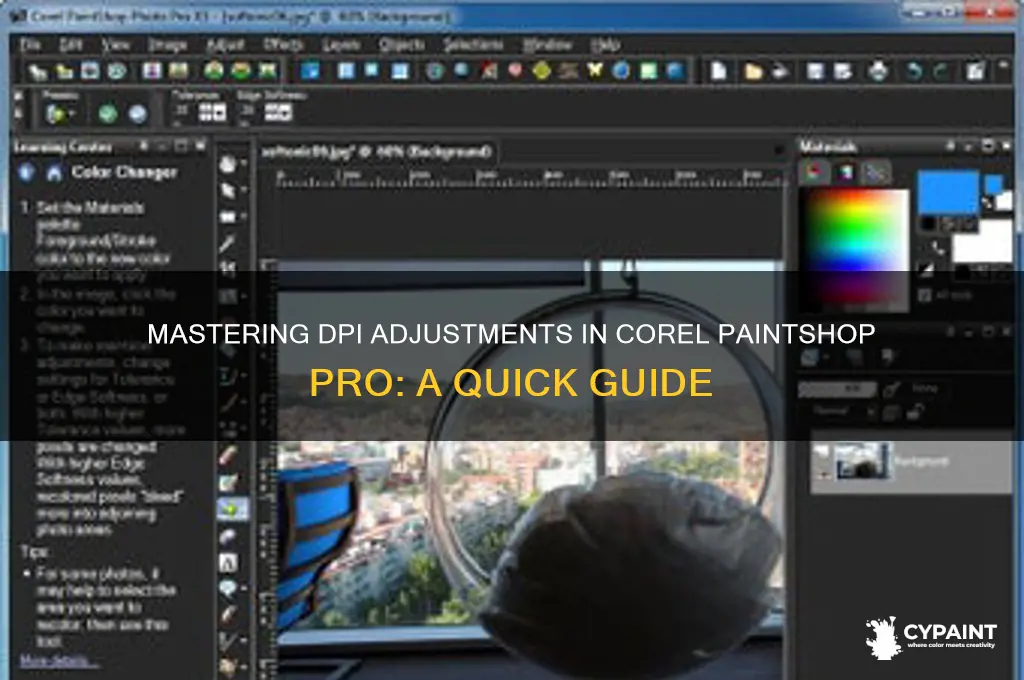
Task: Pin the Materials palette with pushpin
Action: point(950,146)
